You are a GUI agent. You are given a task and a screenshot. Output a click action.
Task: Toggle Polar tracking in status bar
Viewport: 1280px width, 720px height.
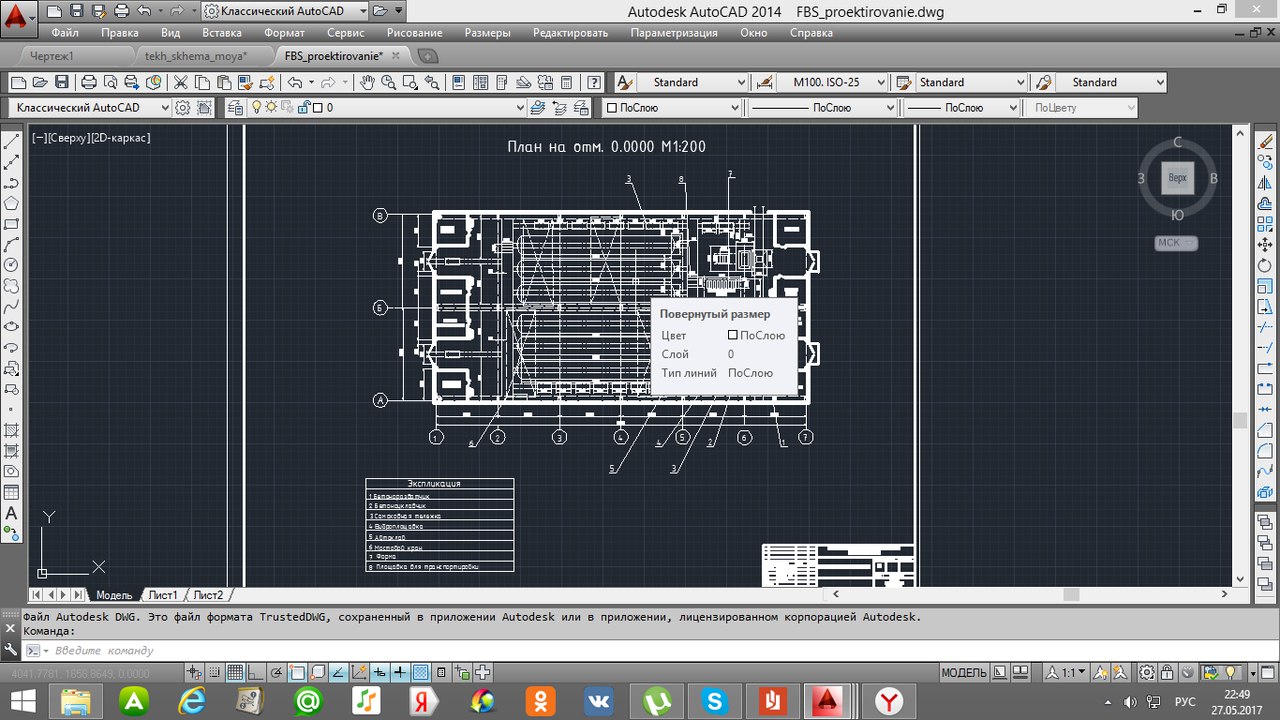(276, 672)
